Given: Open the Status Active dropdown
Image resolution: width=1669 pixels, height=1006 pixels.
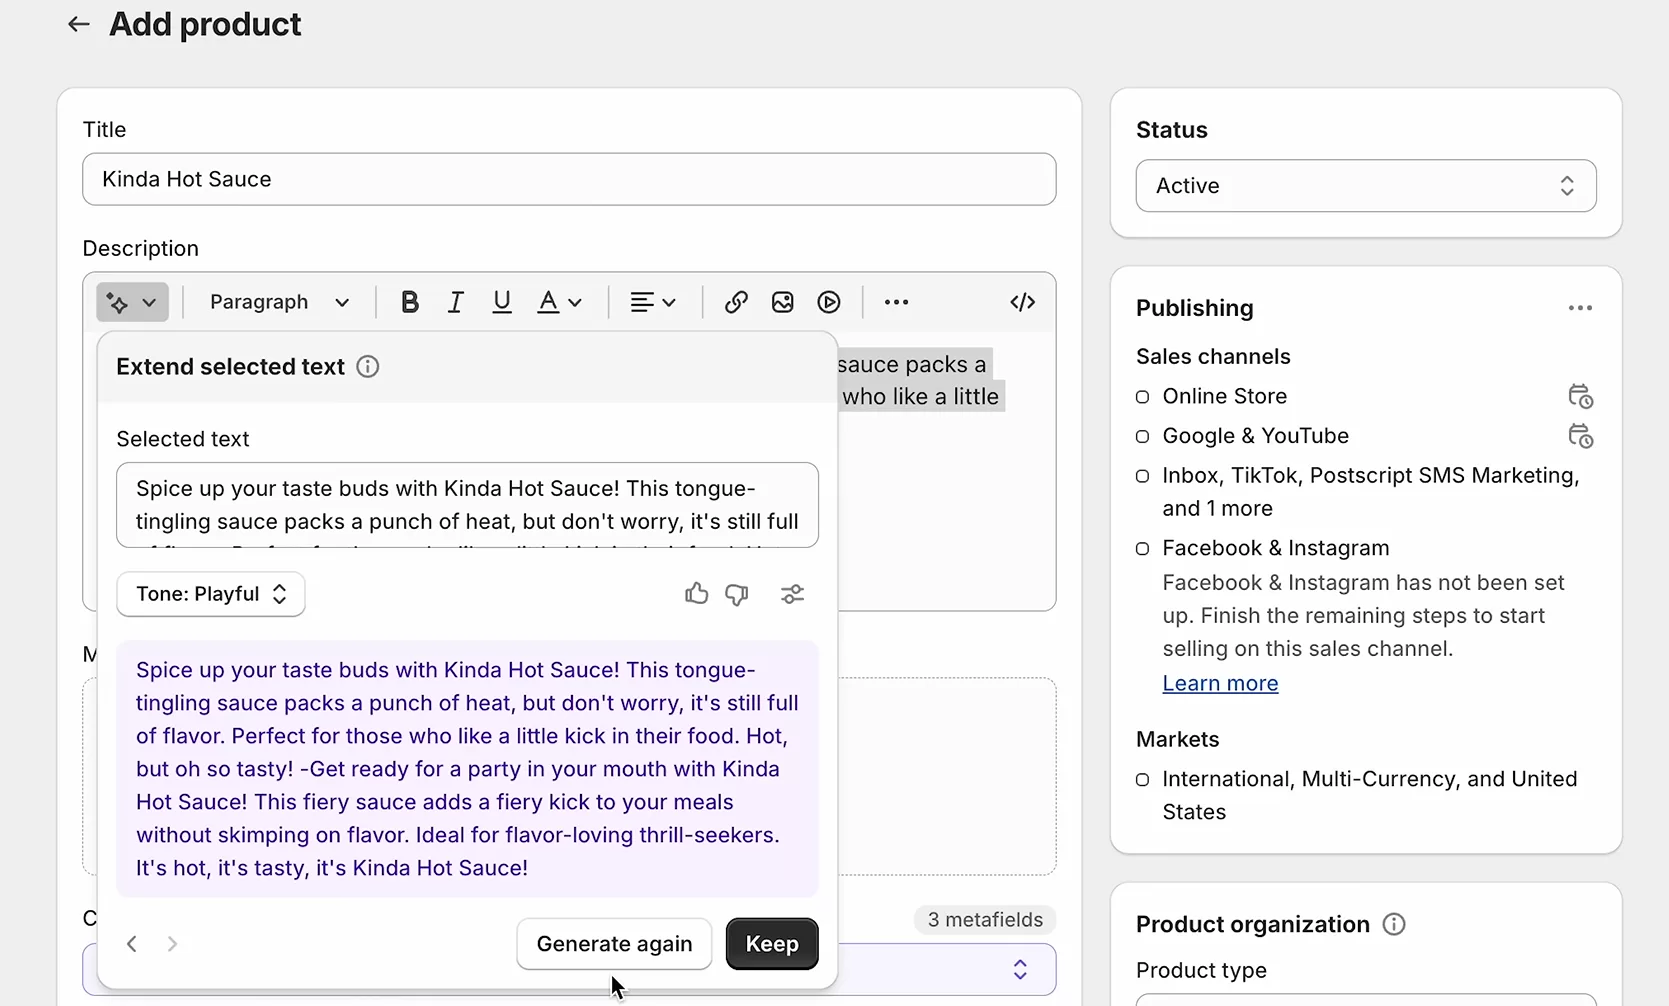Looking at the screenshot, I should 1366,186.
